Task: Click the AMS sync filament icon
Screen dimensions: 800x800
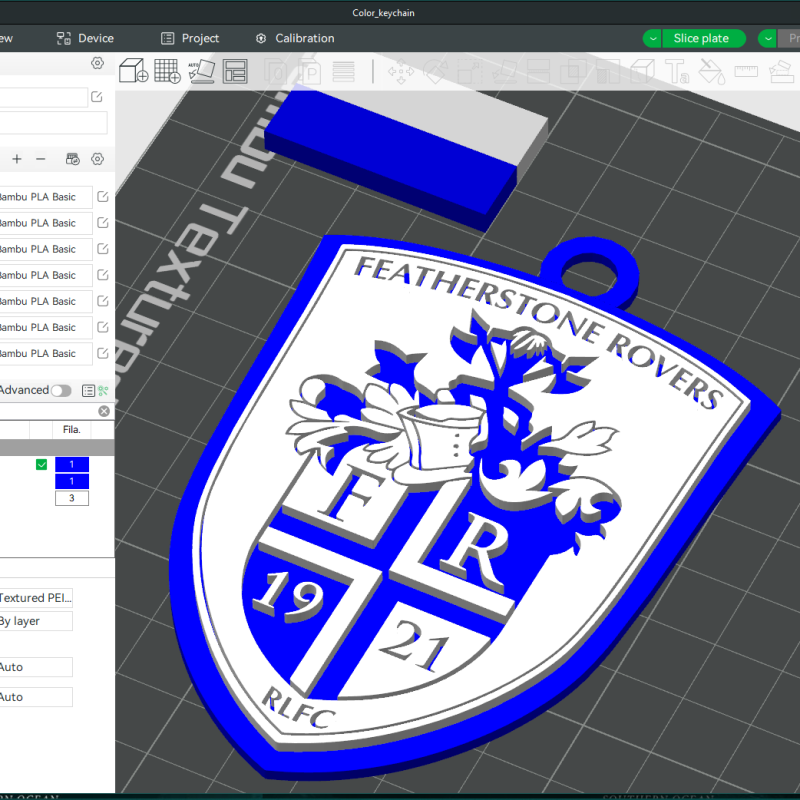Action: click(x=72, y=159)
